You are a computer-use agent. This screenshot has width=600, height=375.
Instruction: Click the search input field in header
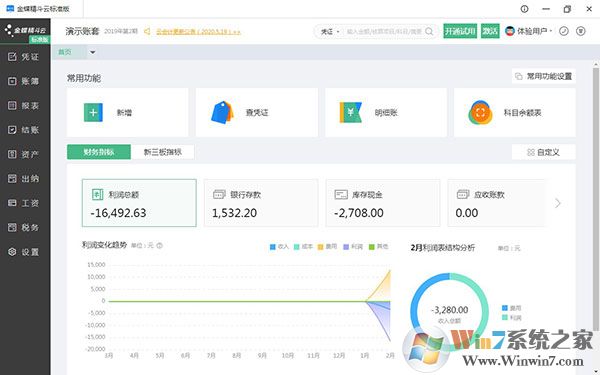click(x=384, y=31)
